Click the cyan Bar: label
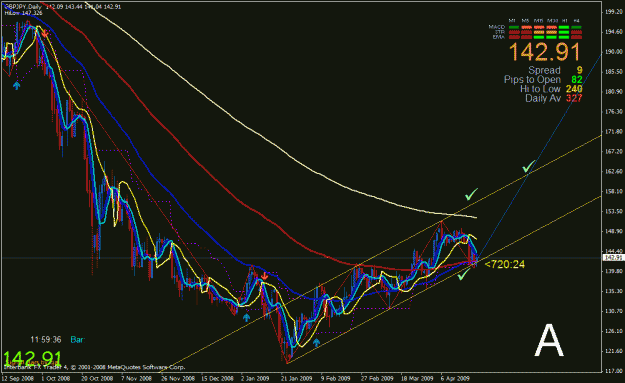The image size is (625, 383). 77,340
